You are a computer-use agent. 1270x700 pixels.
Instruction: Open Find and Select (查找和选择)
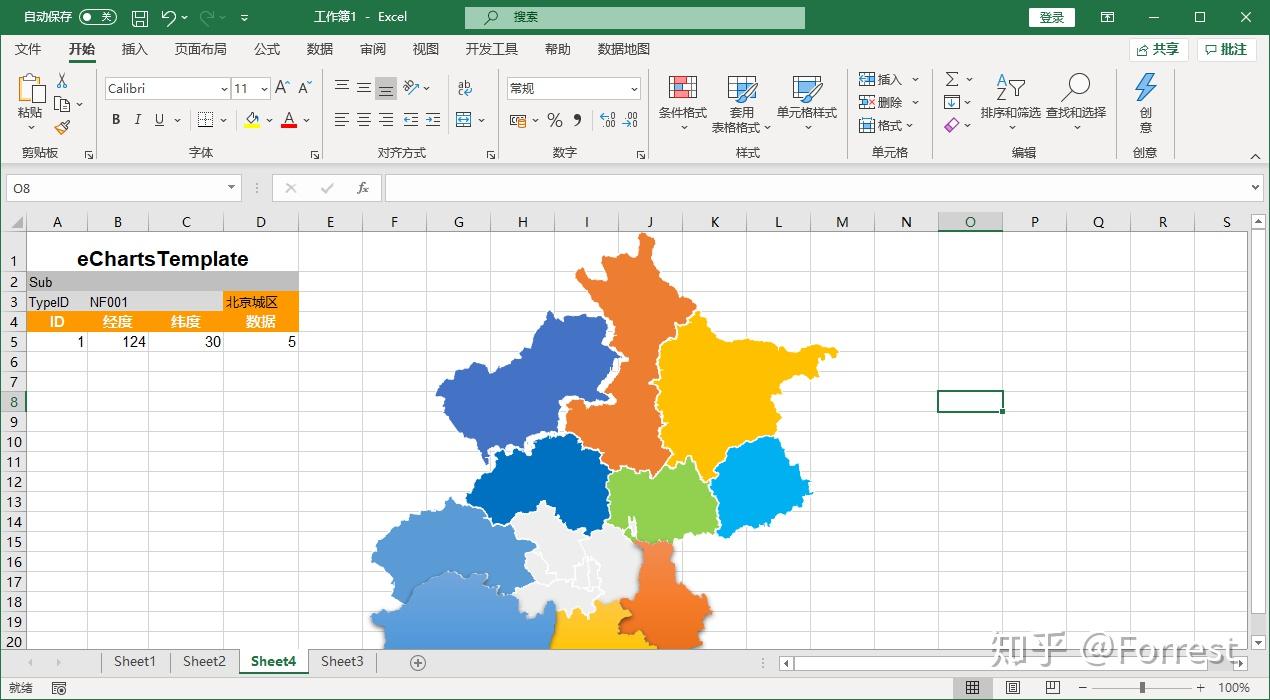1076,103
